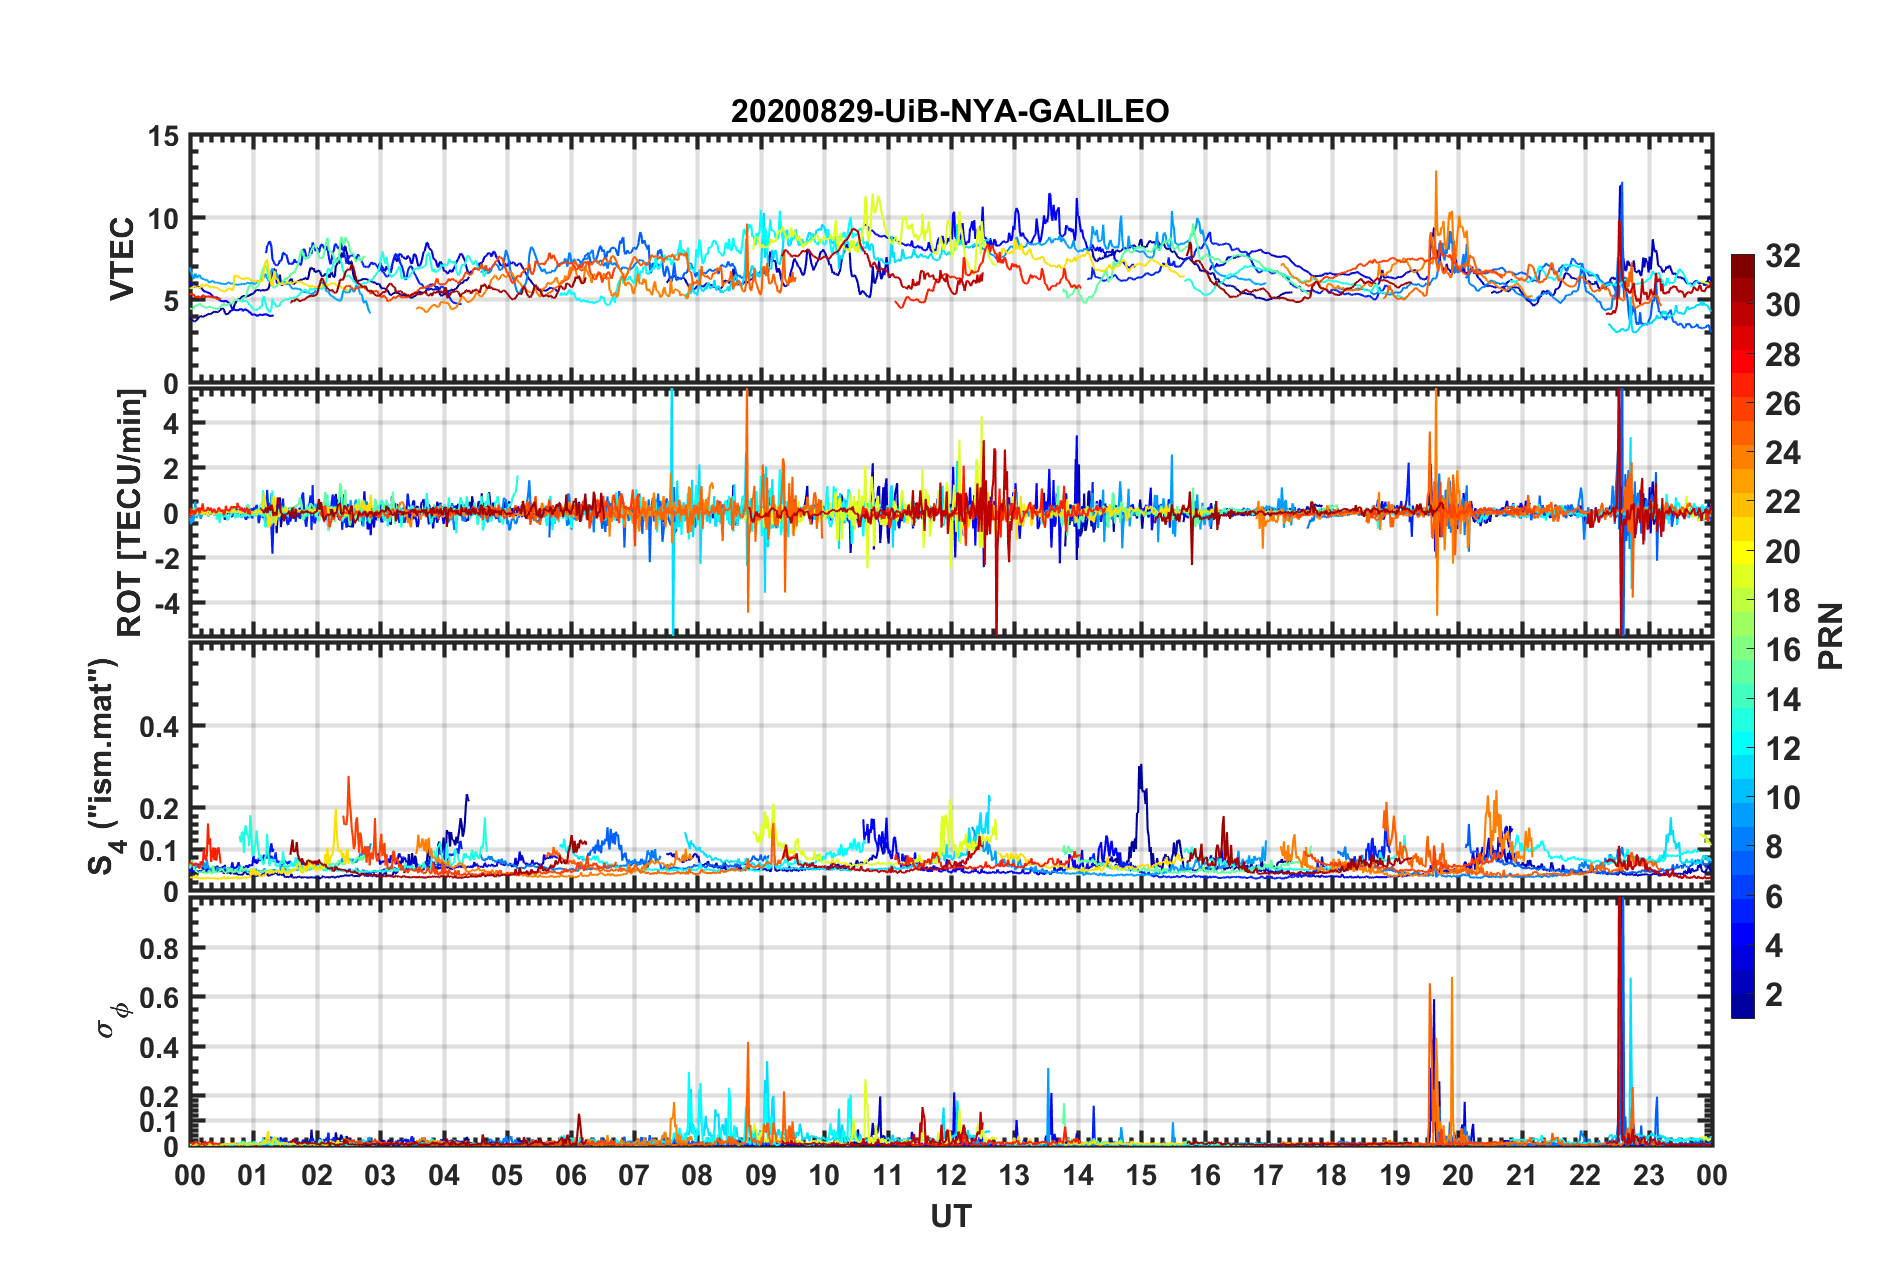Click the ROT [TECU/min] axis label
Viewport: 1902px width, 1272px height.
coord(130,513)
